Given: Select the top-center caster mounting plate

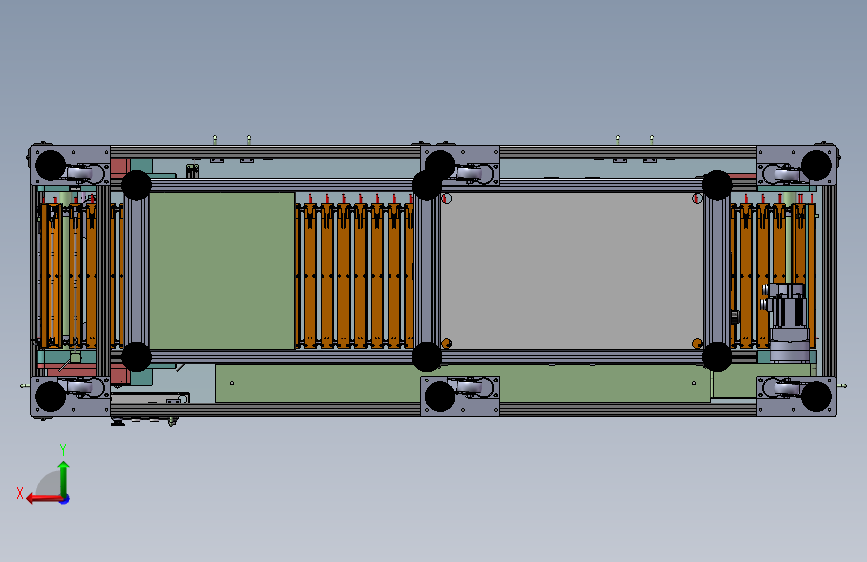Looking at the screenshot, I should [x=460, y=165].
